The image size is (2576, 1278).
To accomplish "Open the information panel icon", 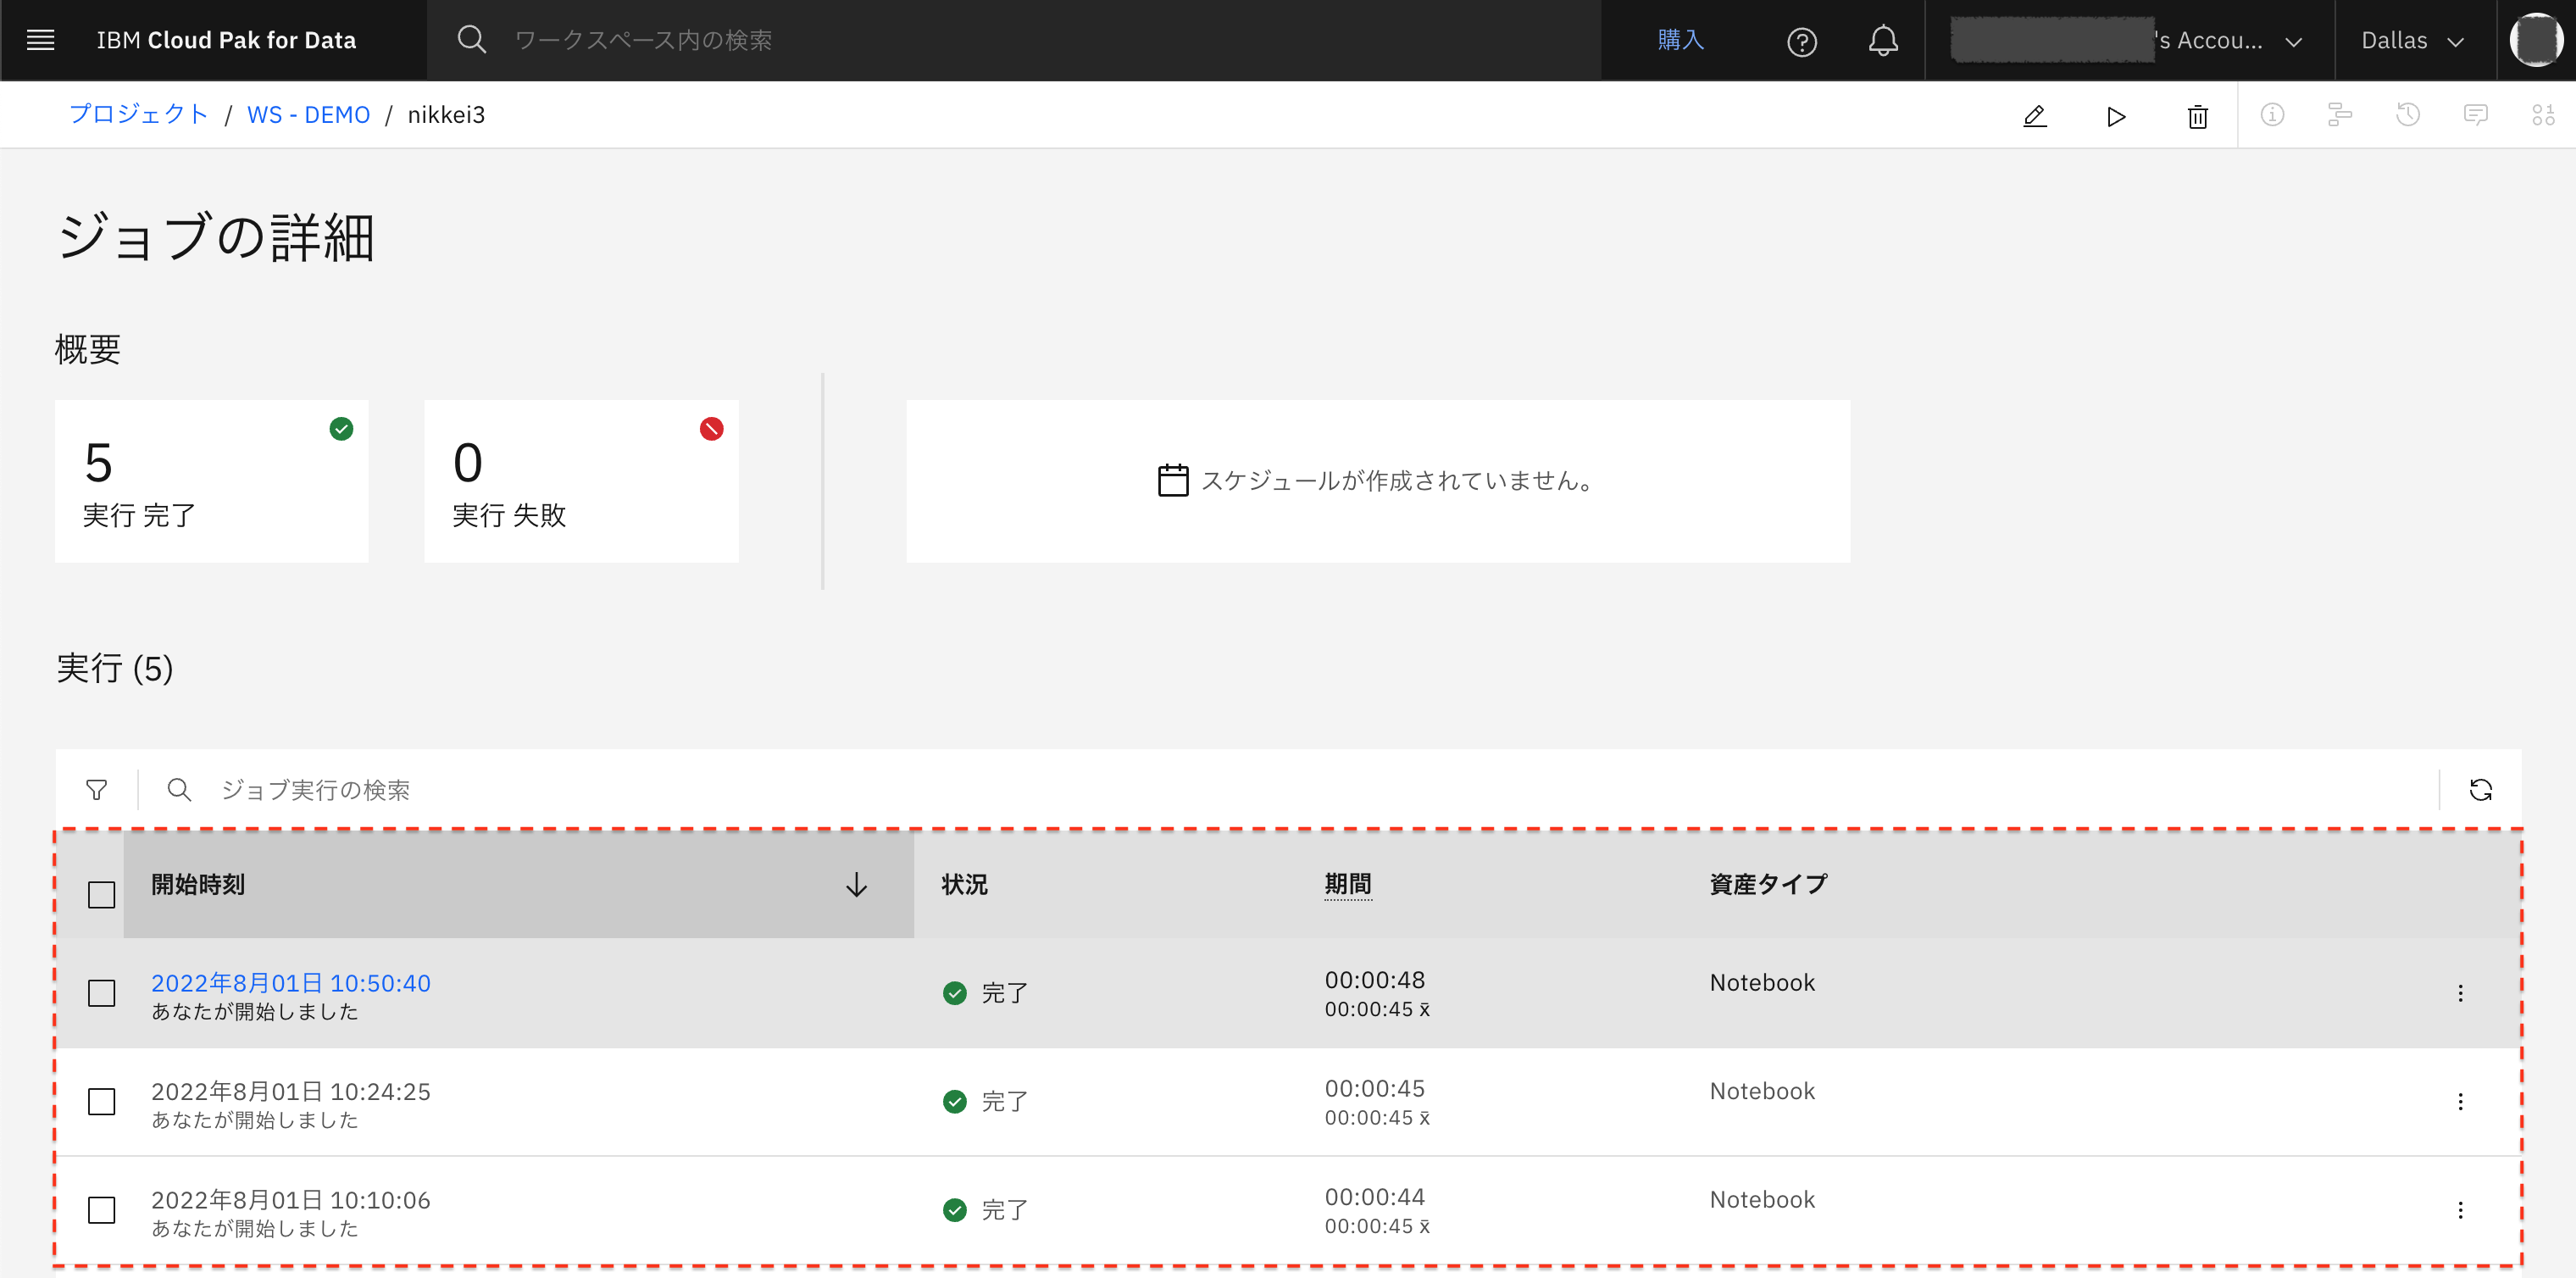I will [2272, 115].
